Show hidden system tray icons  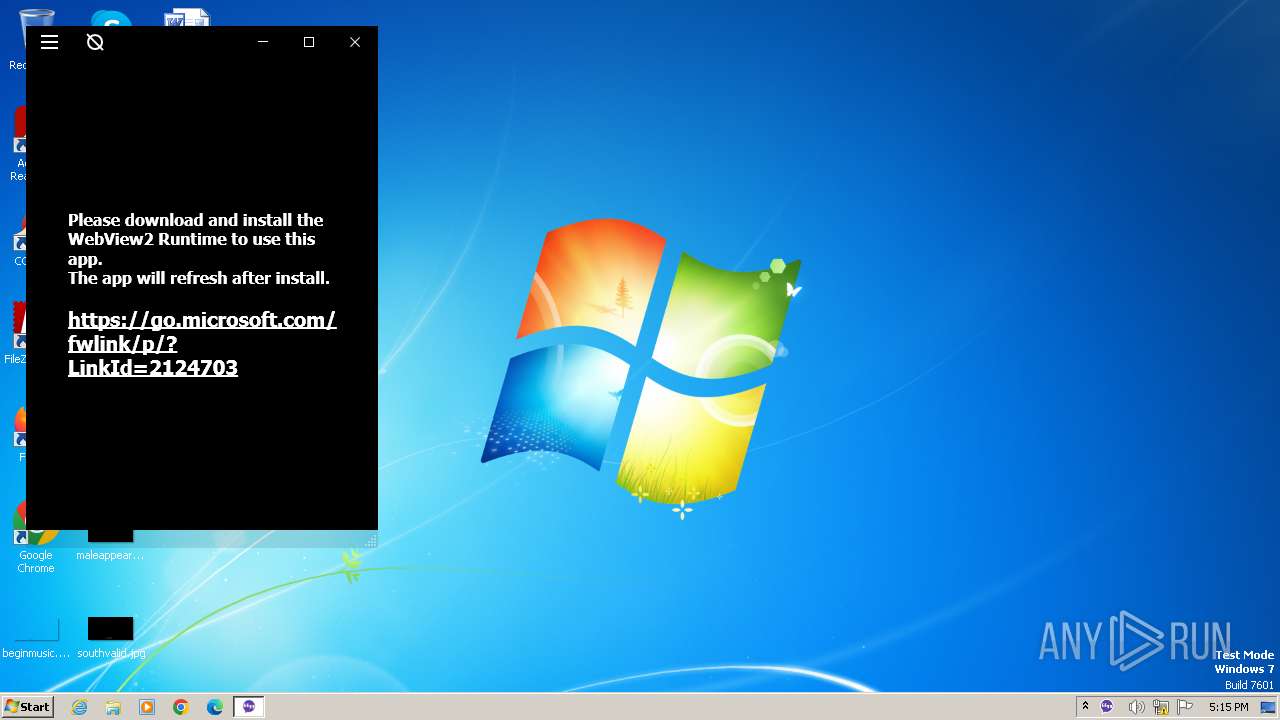click(1085, 707)
